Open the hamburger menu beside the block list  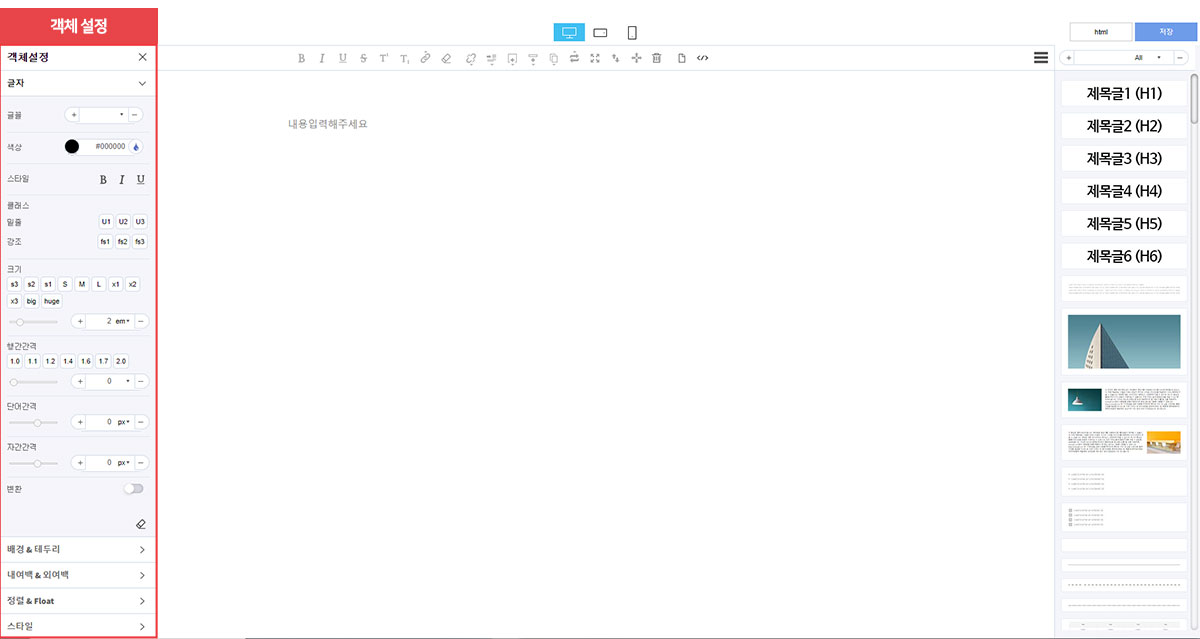tap(1041, 58)
